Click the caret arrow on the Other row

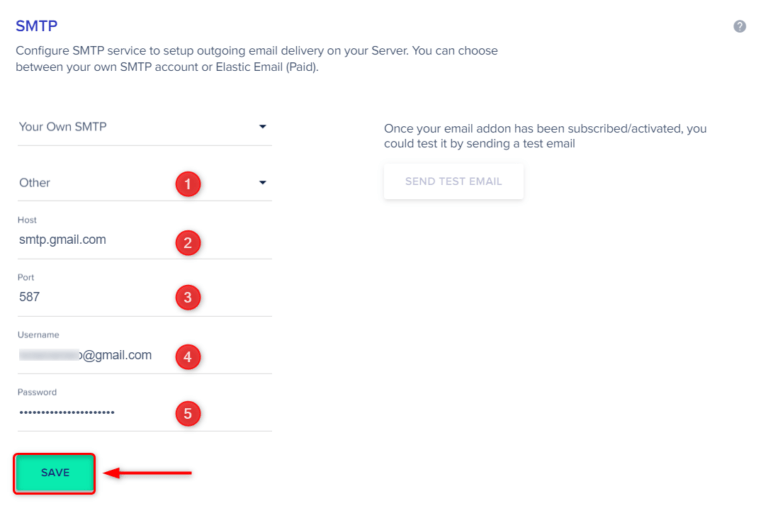(263, 183)
